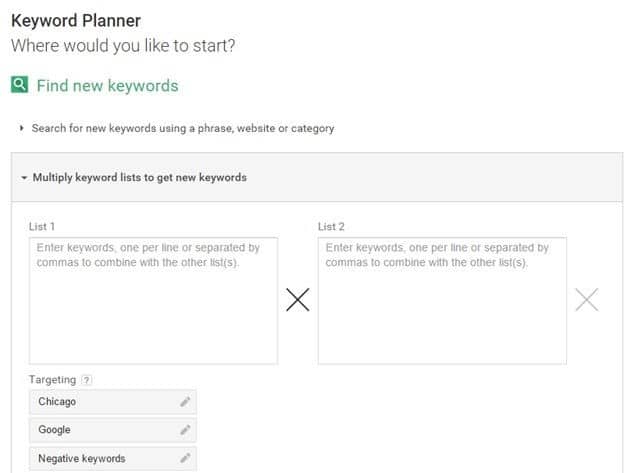The image size is (624, 473).
Task: Open the Find new keywords link
Action: 107,86
